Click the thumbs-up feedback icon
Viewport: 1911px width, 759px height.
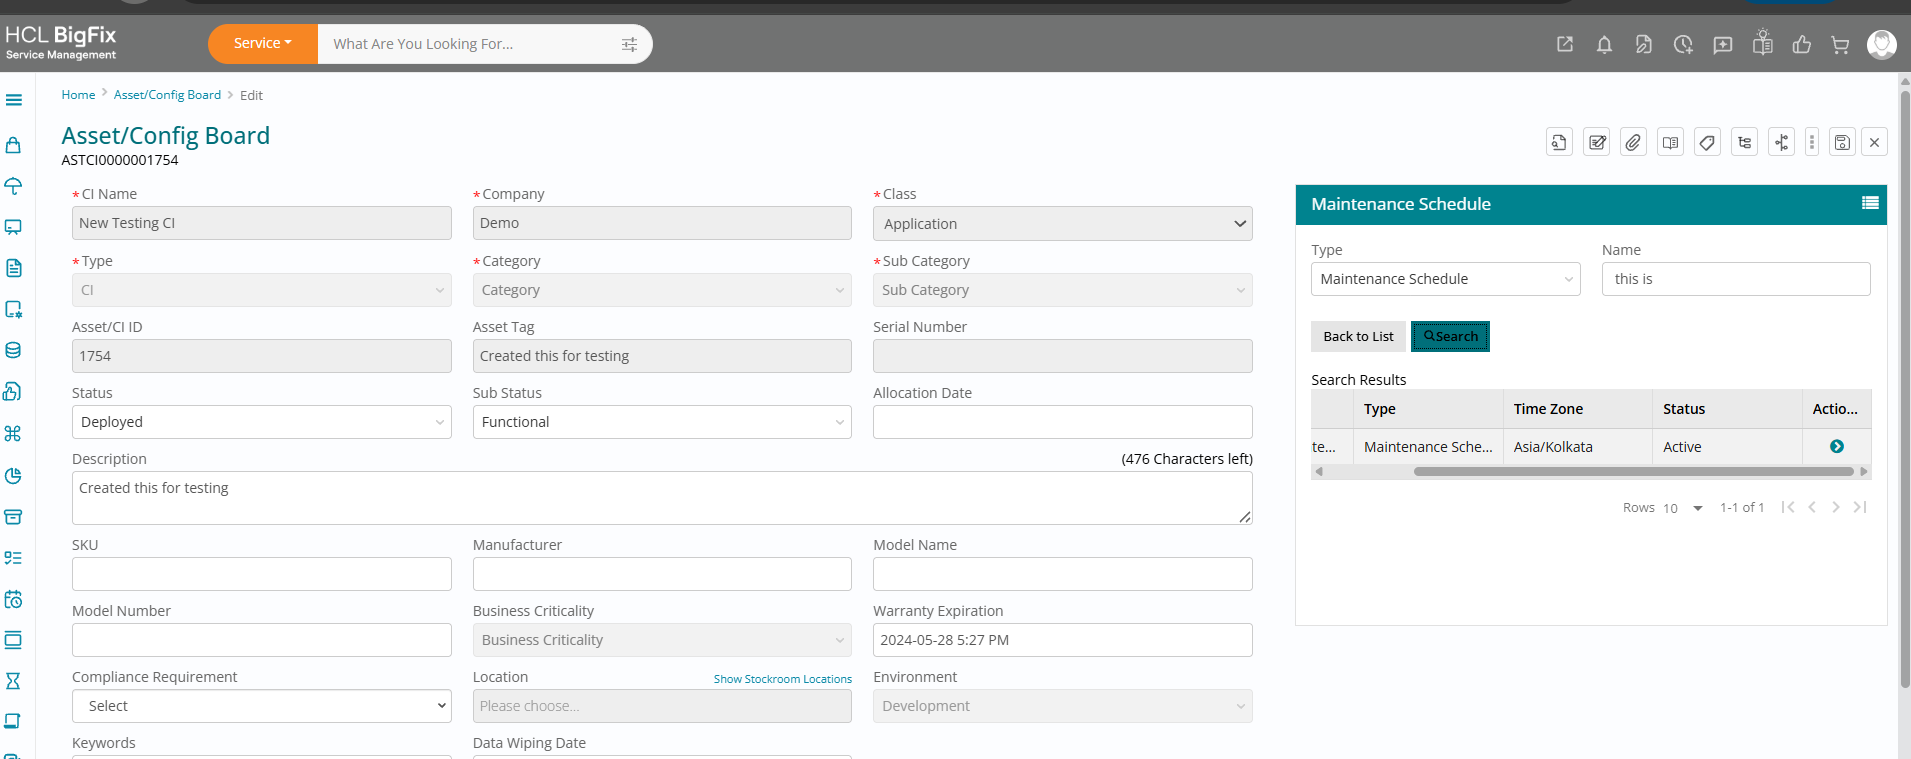coord(1802,44)
